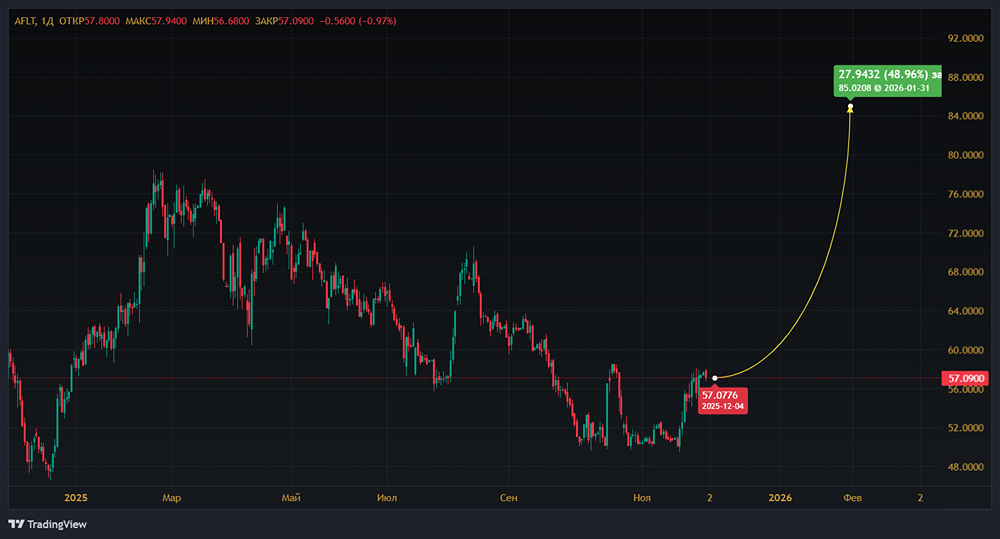Click the 52.0000 price axis label

tap(966, 428)
